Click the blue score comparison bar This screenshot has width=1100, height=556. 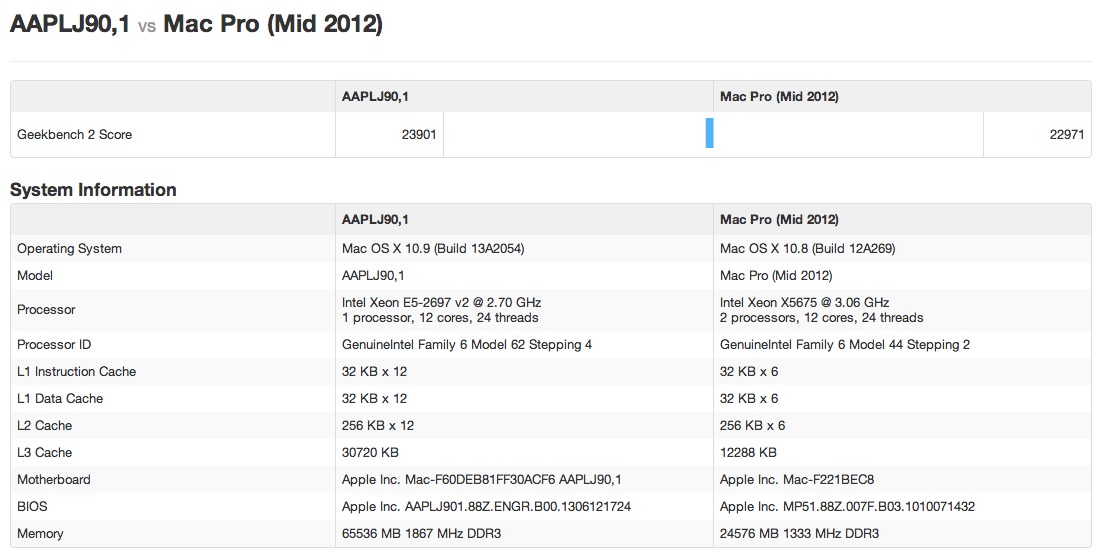coord(709,133)
